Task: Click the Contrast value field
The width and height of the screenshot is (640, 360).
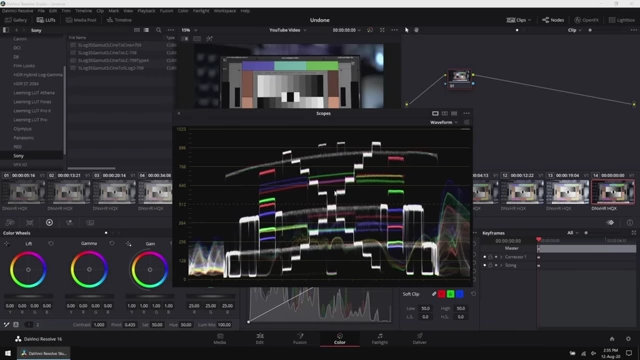Action: (99, 325)
